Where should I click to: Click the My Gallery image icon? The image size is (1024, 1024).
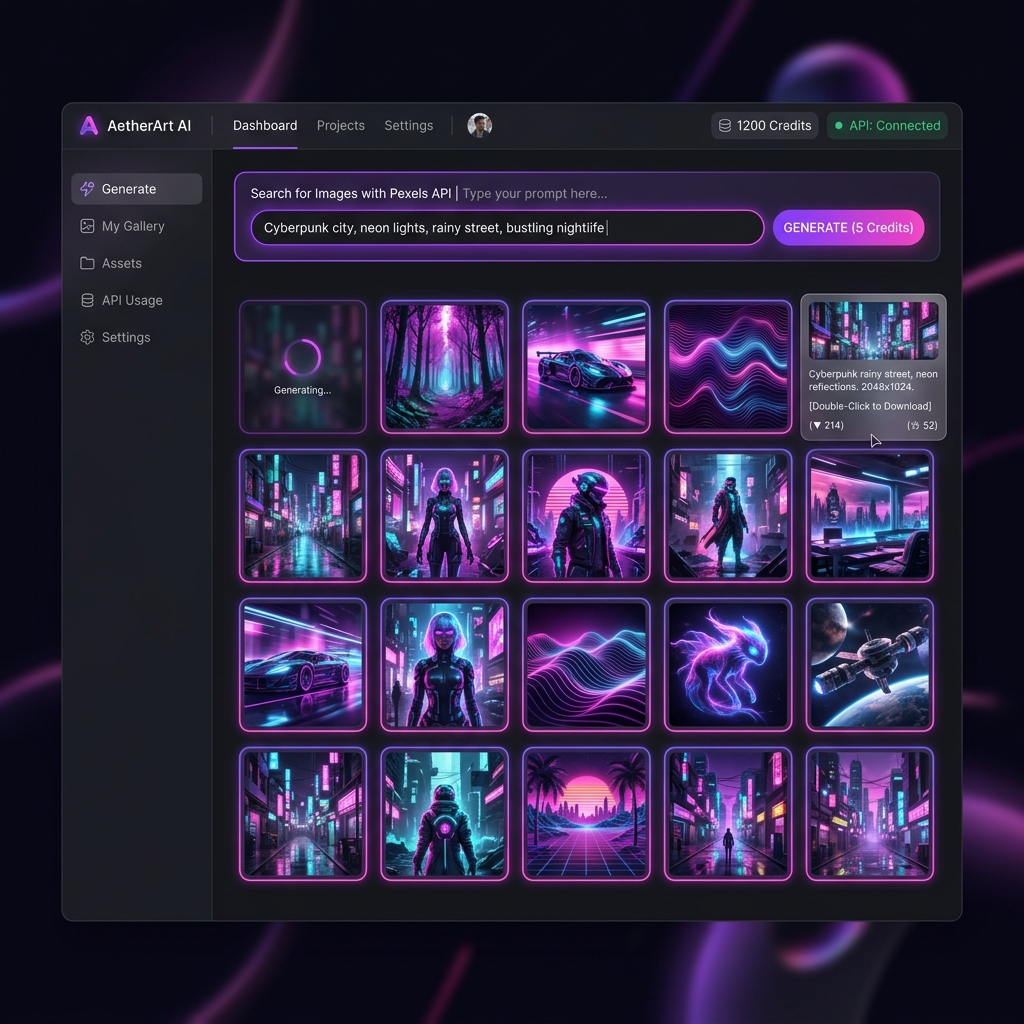pyautogui.click(x=87, y=226)
